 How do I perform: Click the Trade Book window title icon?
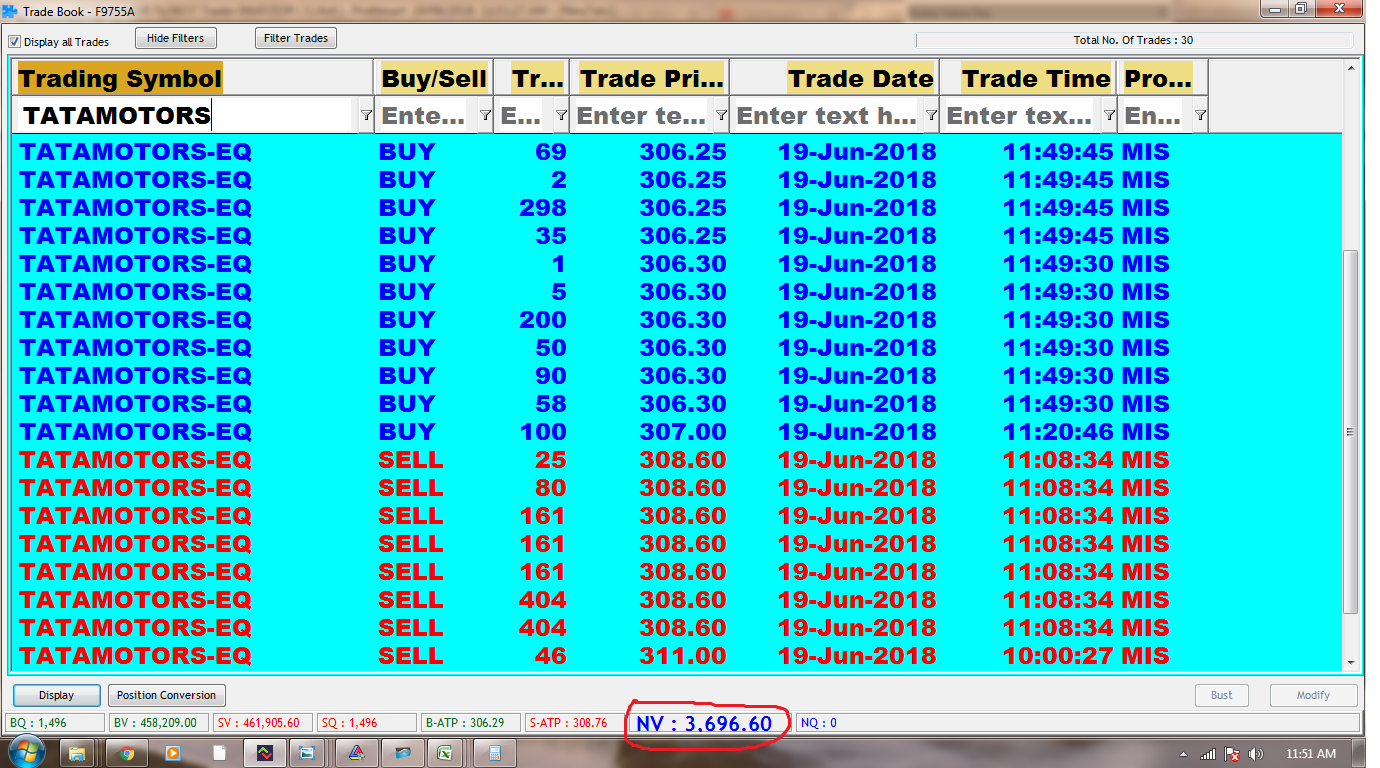click(x=10, y=10)
